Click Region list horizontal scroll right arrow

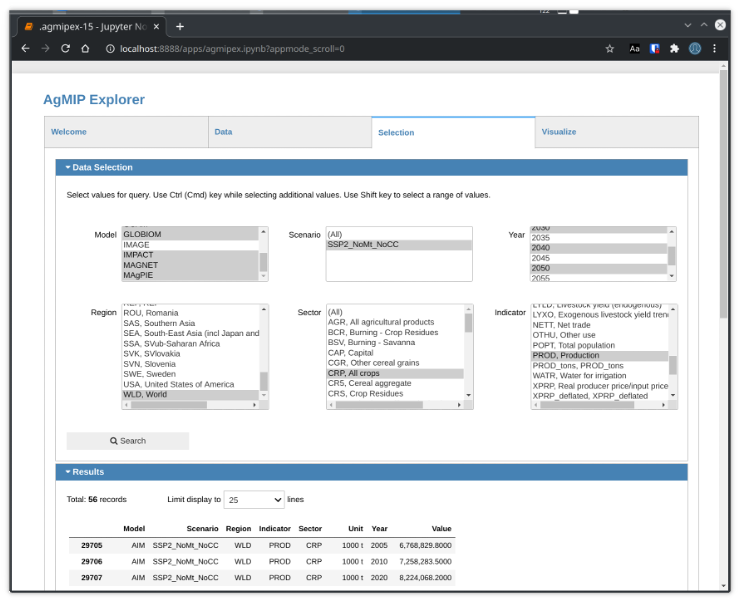click(255, 405)
